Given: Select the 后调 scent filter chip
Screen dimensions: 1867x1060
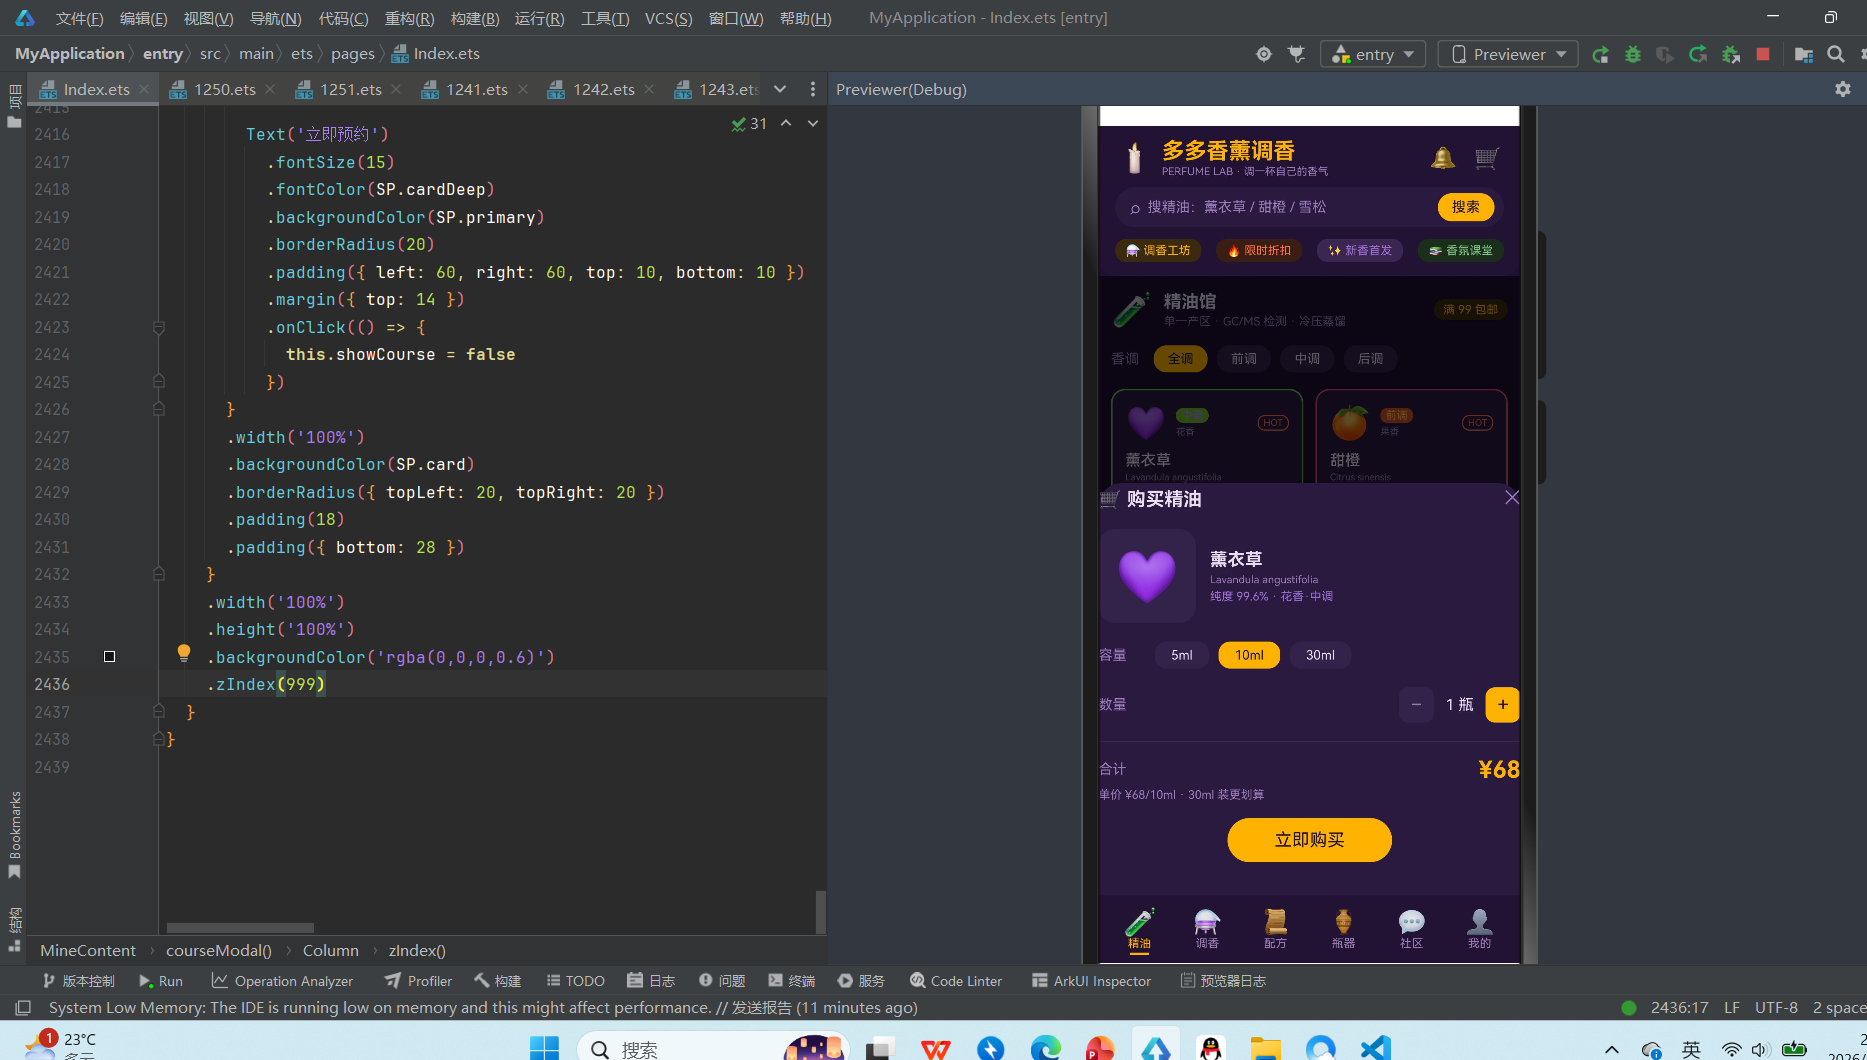Looking at the screenshot, I should click(1370, 359).
